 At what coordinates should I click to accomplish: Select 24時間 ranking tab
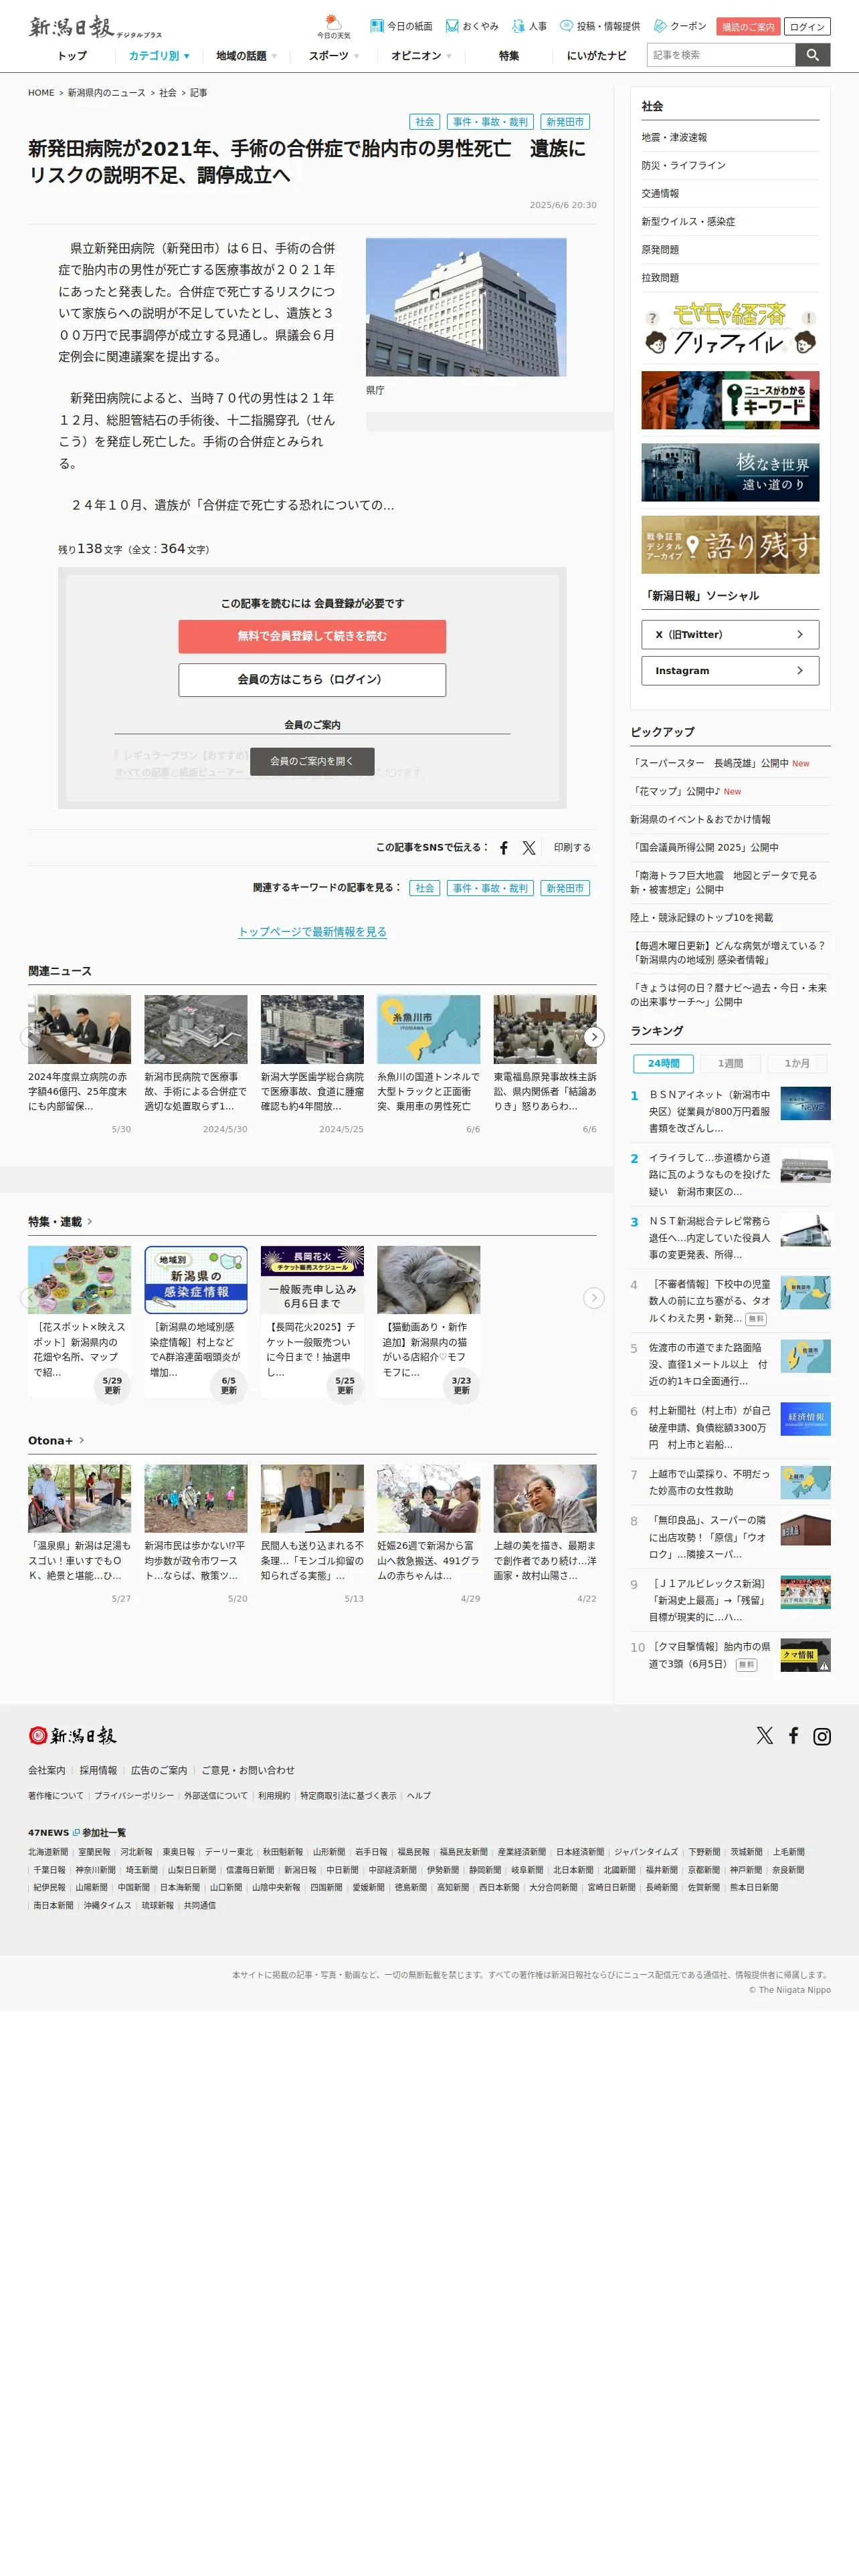tap(663, 1063)
